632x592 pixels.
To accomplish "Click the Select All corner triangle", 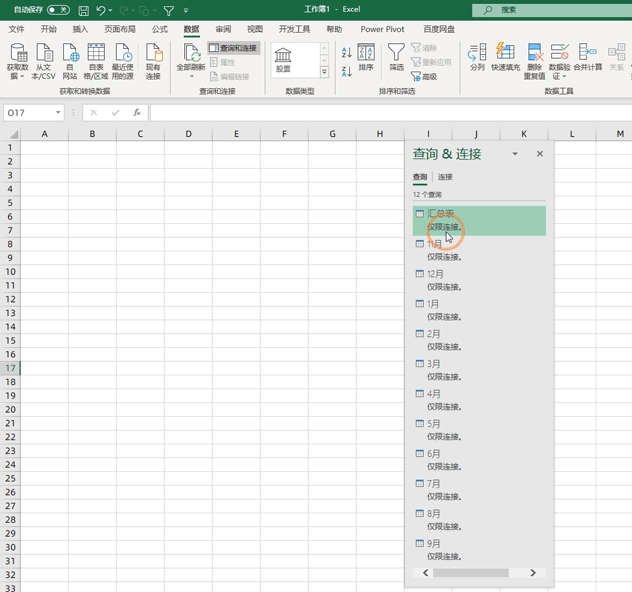I will click(13, 134).
